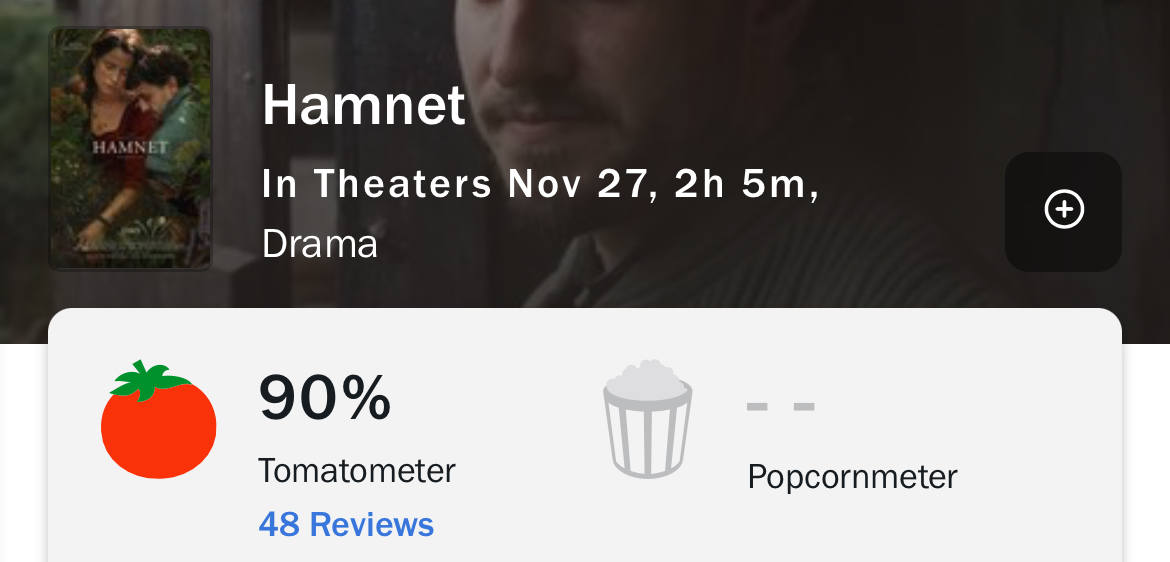Click the popcorn kernels atop the bucket
Image resolution: width=1170 pixels, height=562 pixels.
tap(647, 378)
